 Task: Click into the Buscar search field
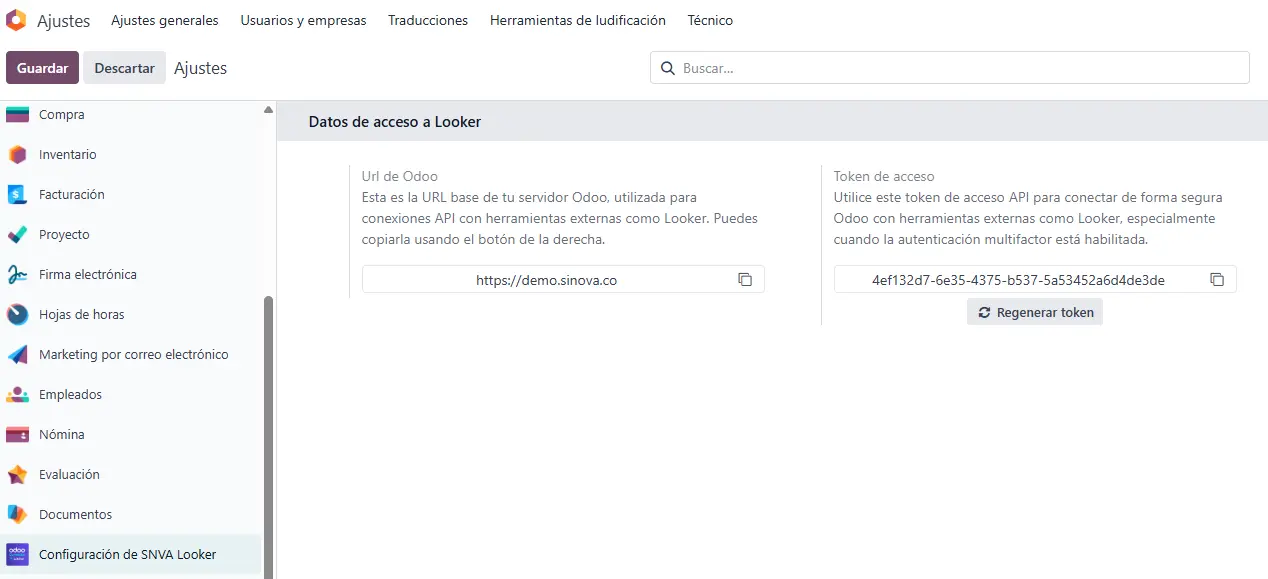click(950, 68)
